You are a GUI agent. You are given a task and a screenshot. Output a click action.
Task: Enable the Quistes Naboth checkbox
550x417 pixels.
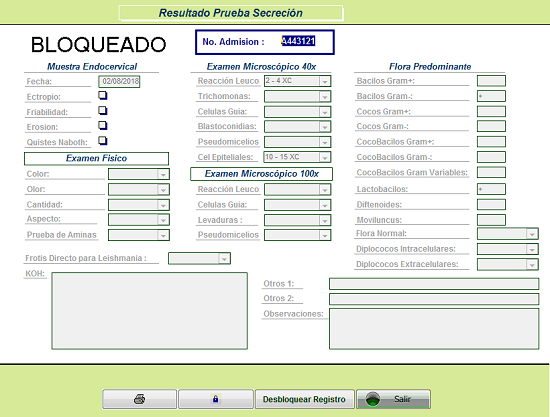pos(102,141)
